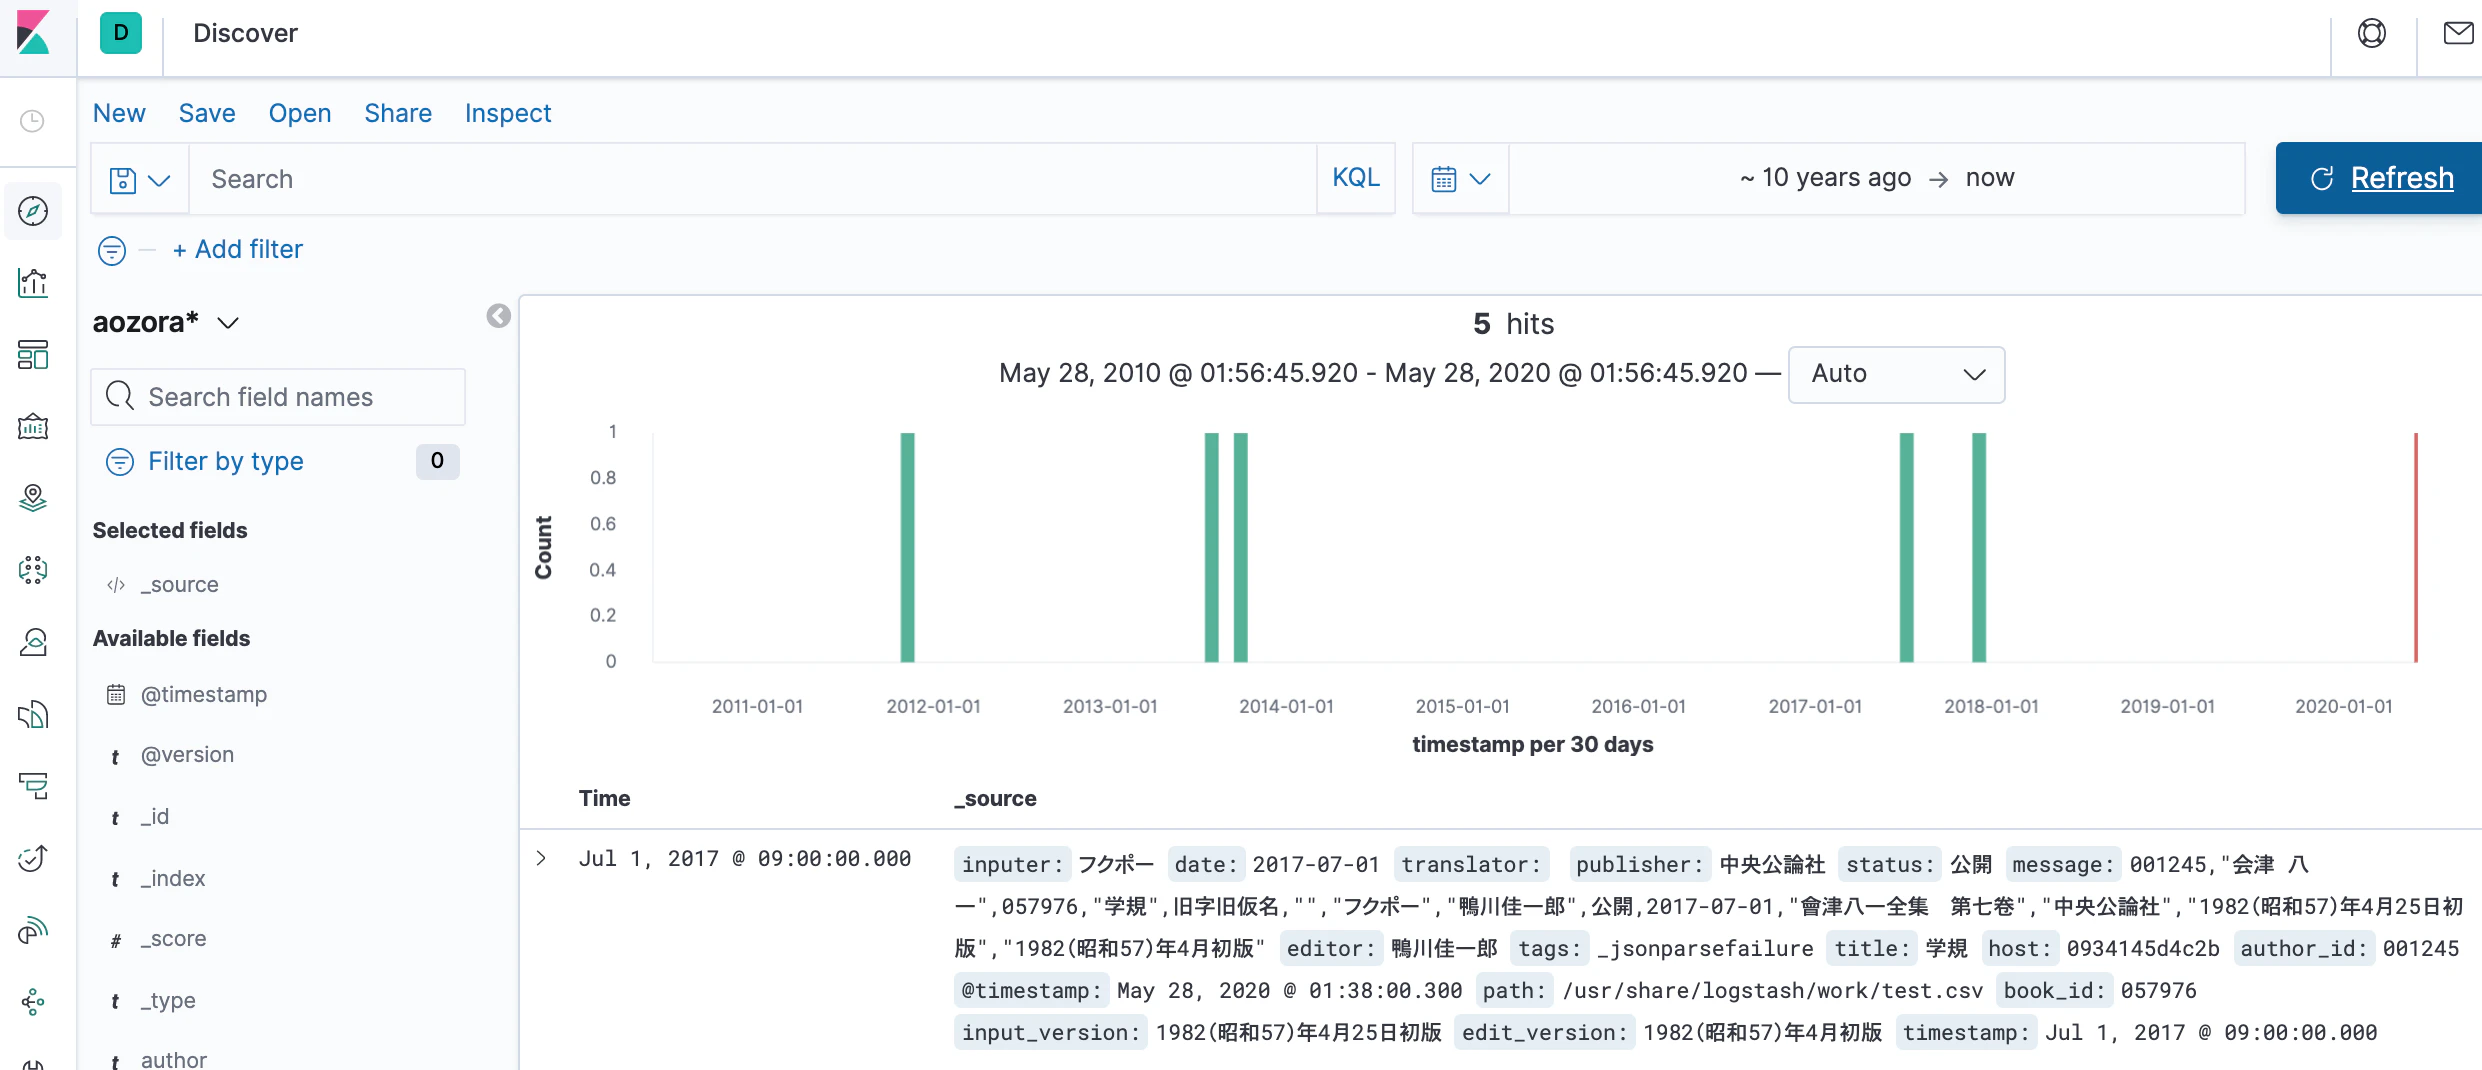Click Share in the top menu
2482x1070 pixels.
[398, 113]
